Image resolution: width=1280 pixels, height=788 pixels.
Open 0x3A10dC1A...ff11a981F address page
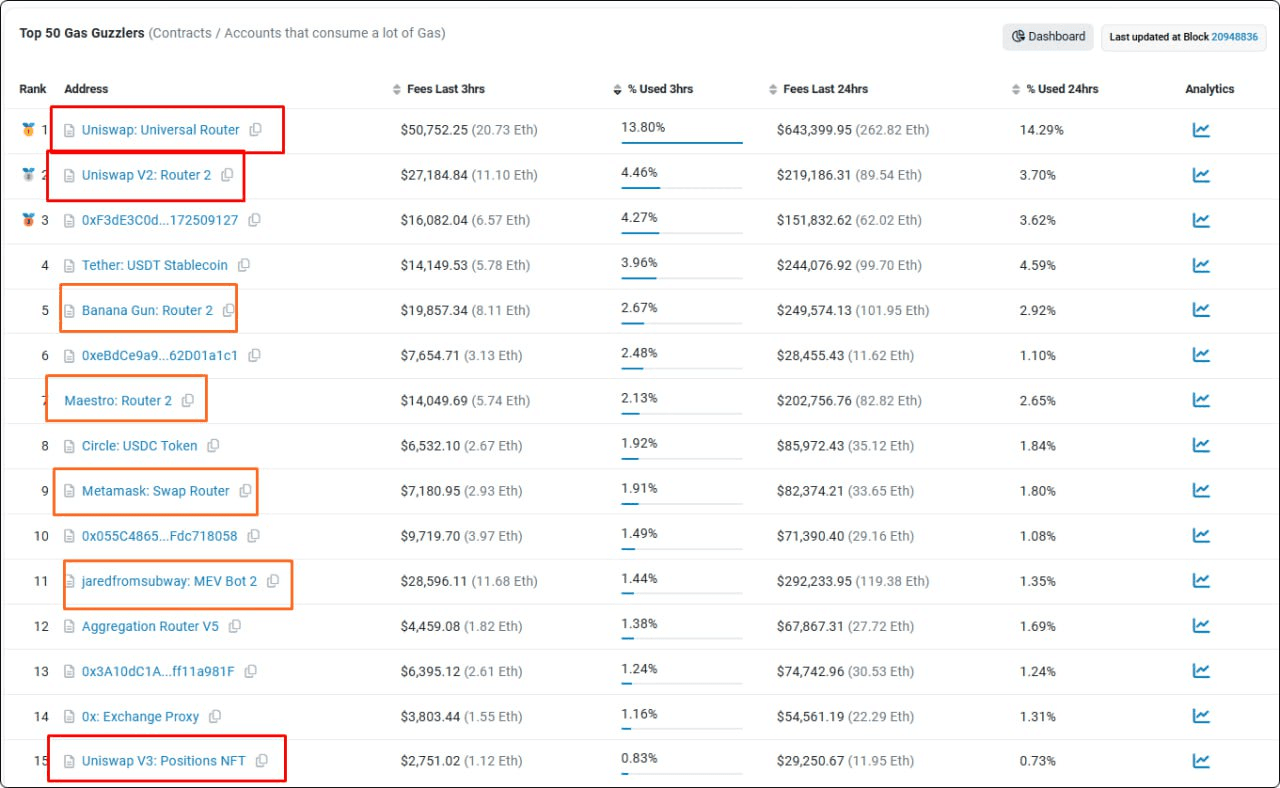tap(158, 671)
